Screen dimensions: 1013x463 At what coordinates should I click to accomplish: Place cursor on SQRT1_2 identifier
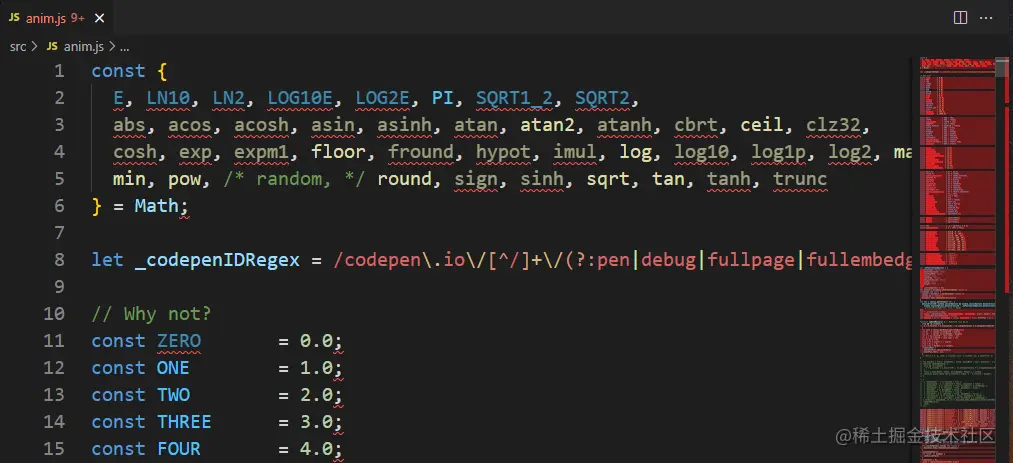coord(514,98)
